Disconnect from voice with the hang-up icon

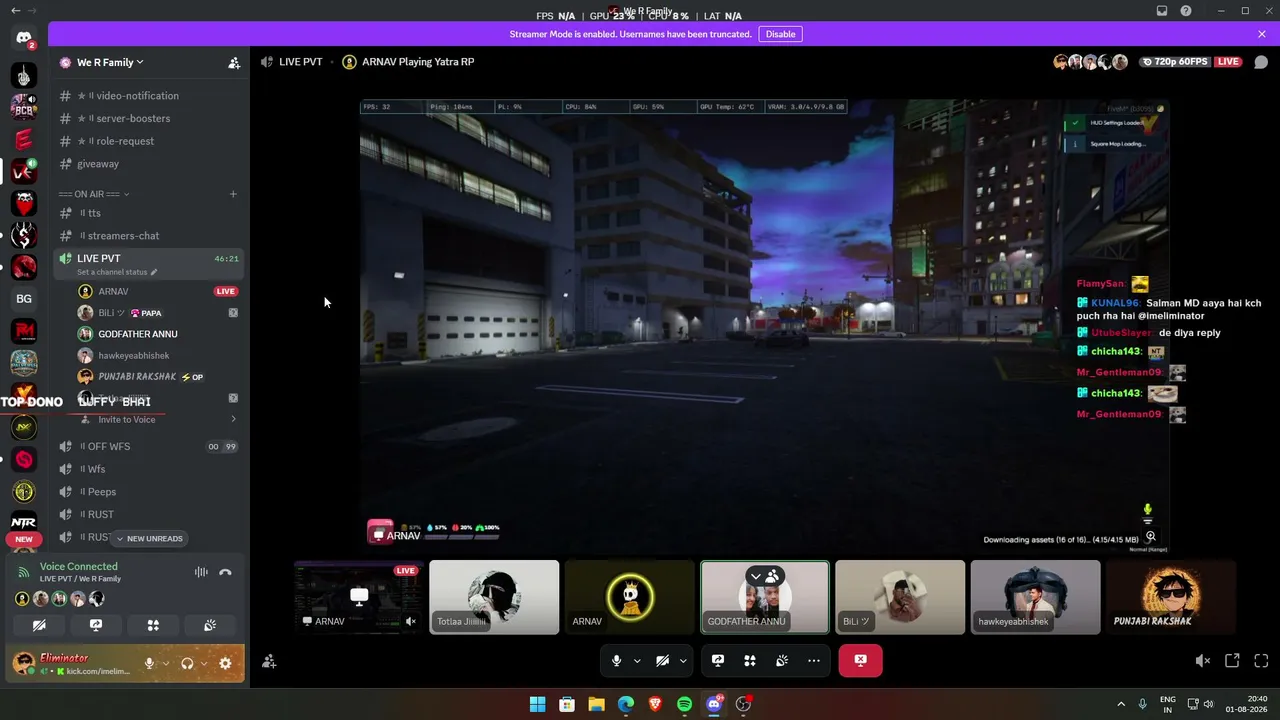(x=226, y=572)
